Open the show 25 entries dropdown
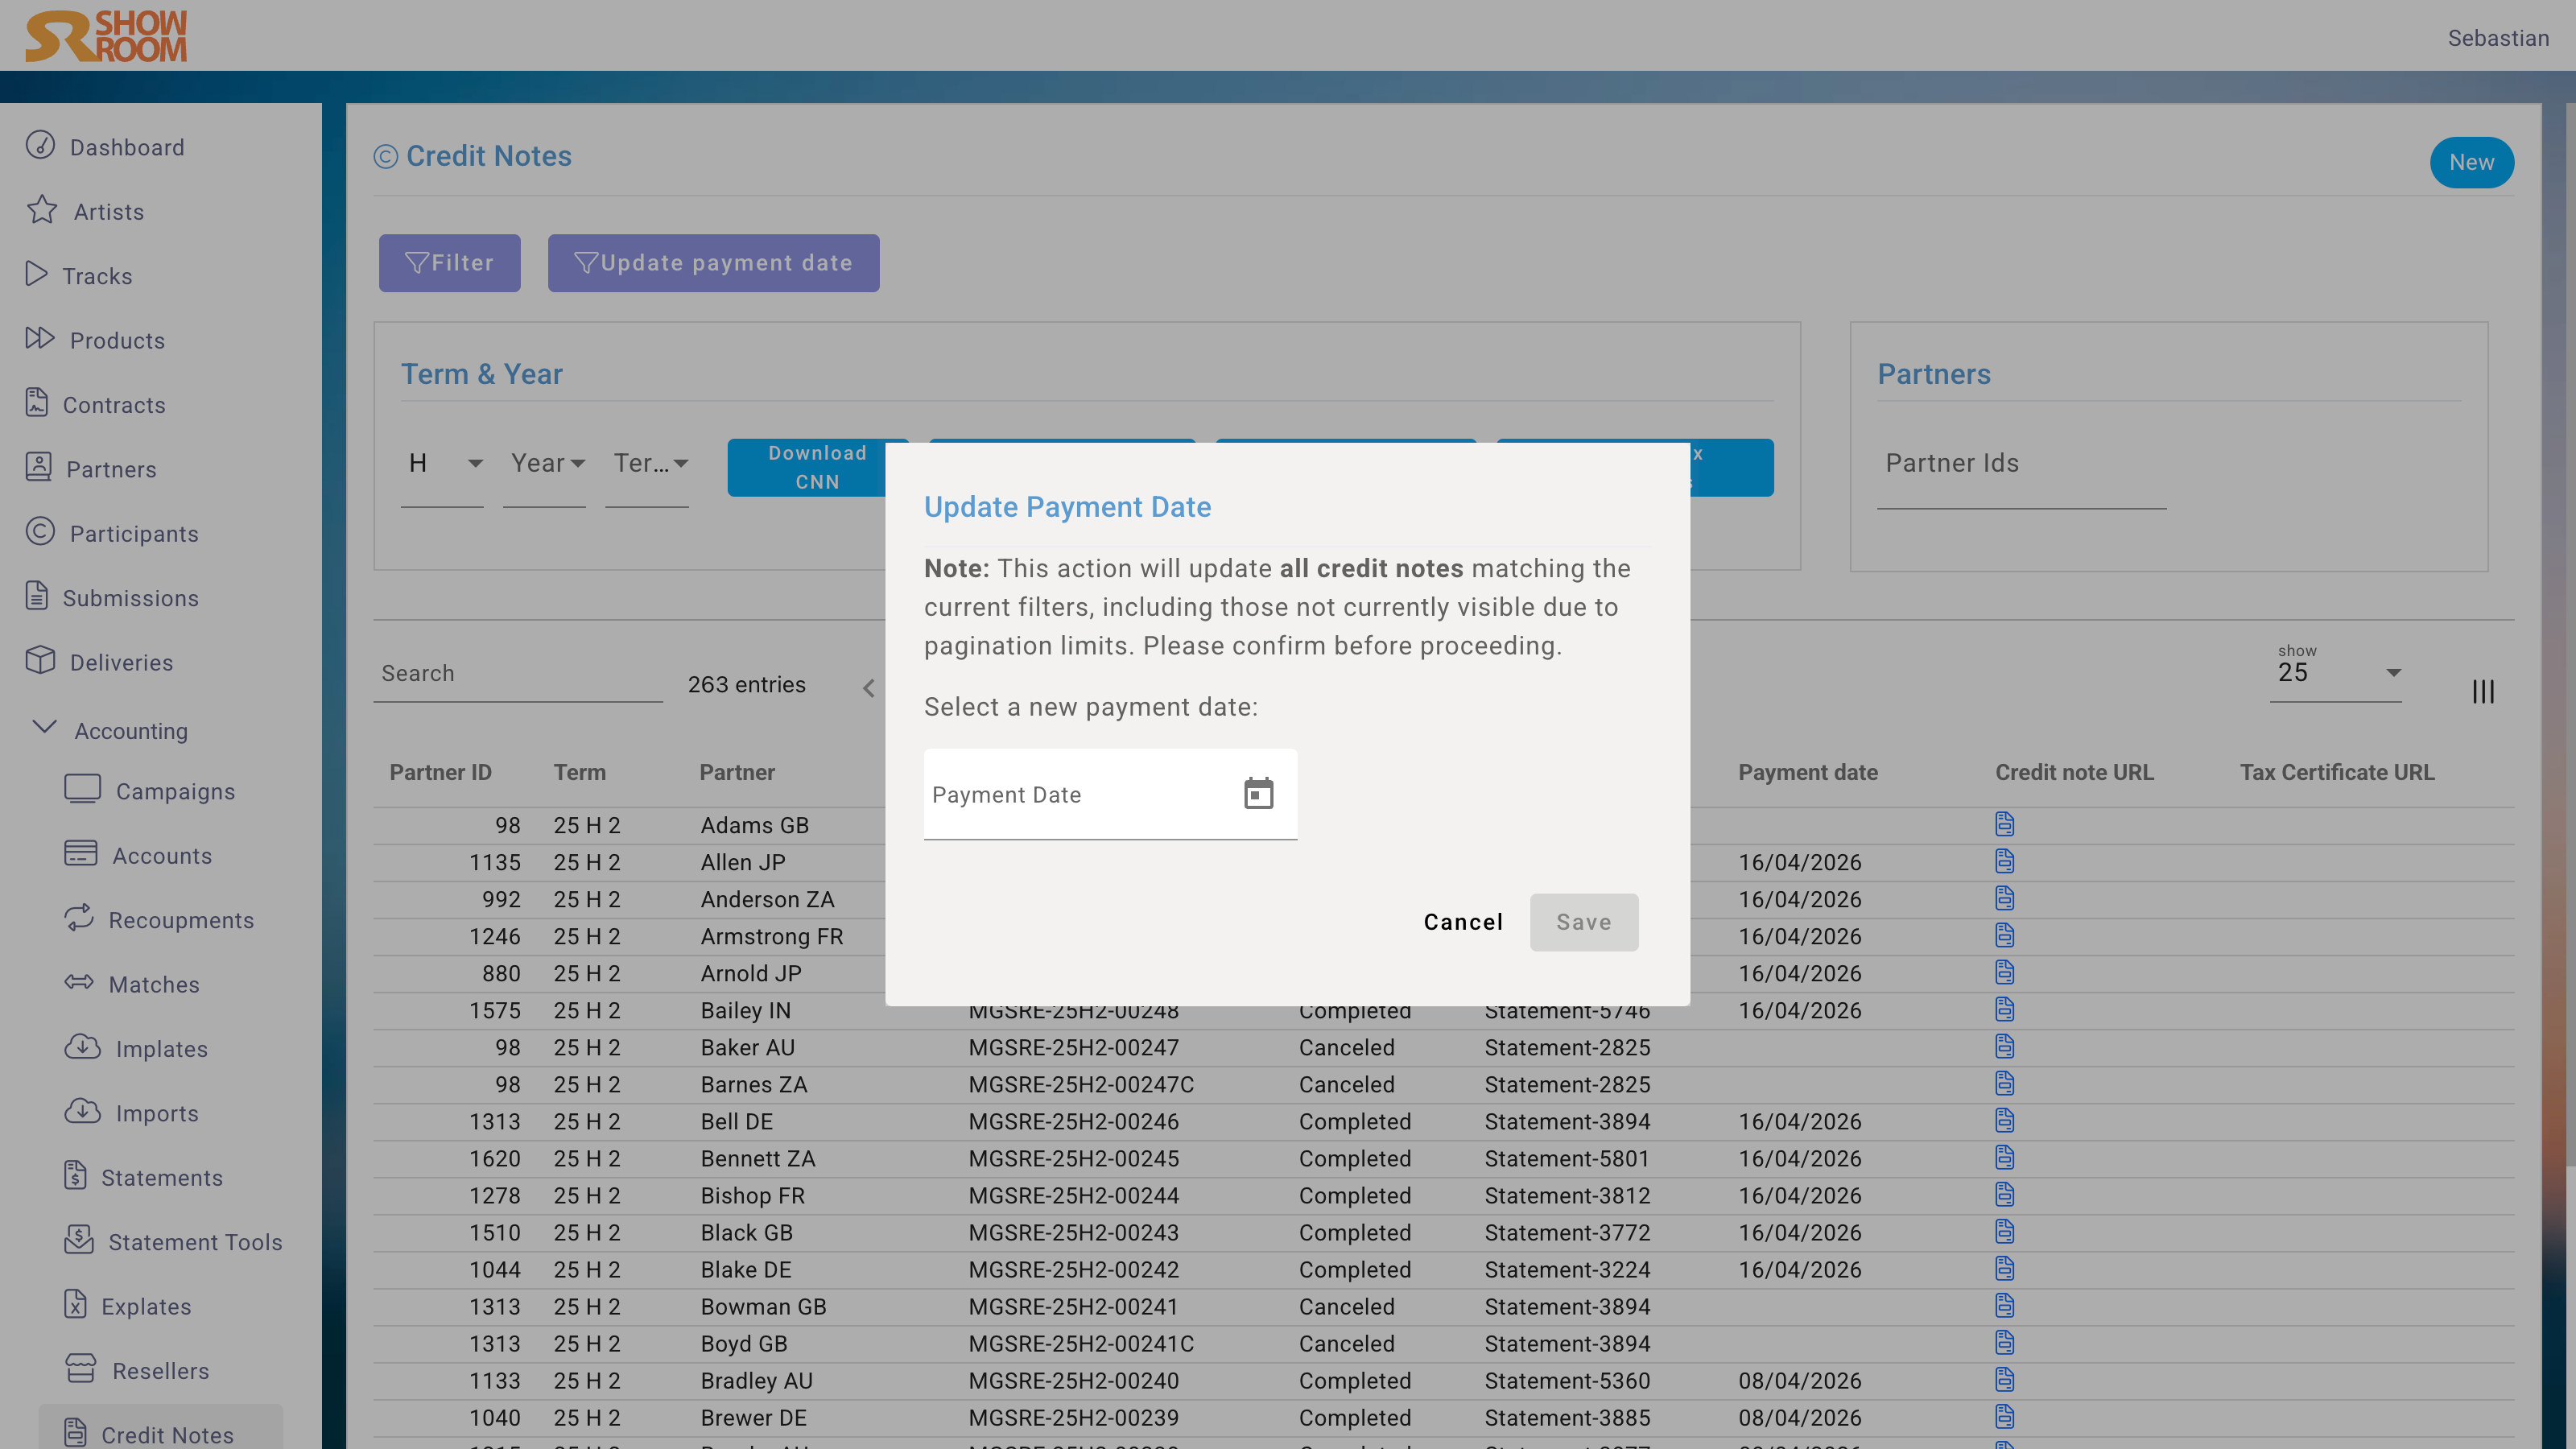2576x1449 pixels. (2335, 672)
